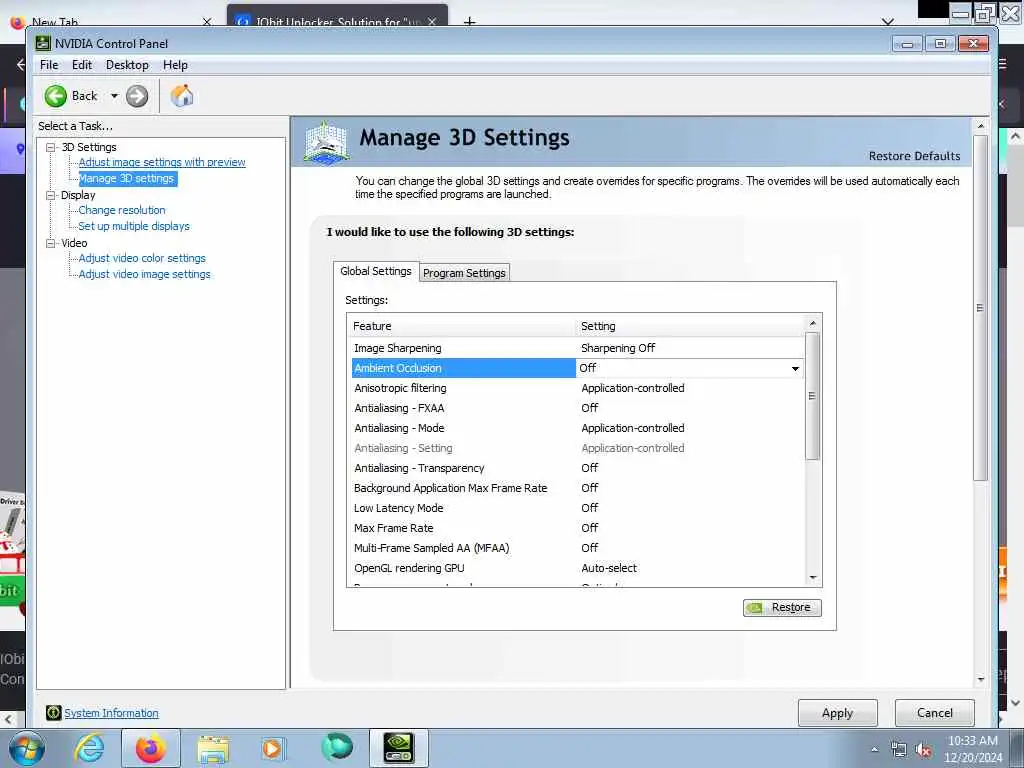Click the network tray icon
This screenshot has width=1024, height=768.
coord(899,750)
